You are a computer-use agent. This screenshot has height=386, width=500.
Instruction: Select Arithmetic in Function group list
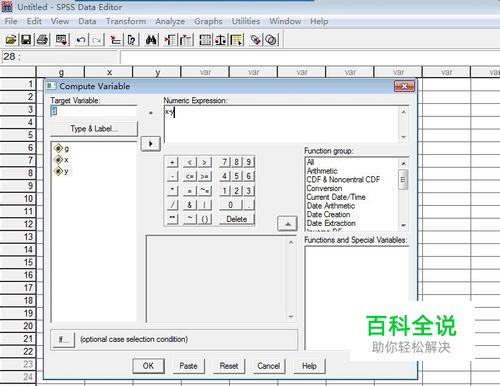click(322, 171)
